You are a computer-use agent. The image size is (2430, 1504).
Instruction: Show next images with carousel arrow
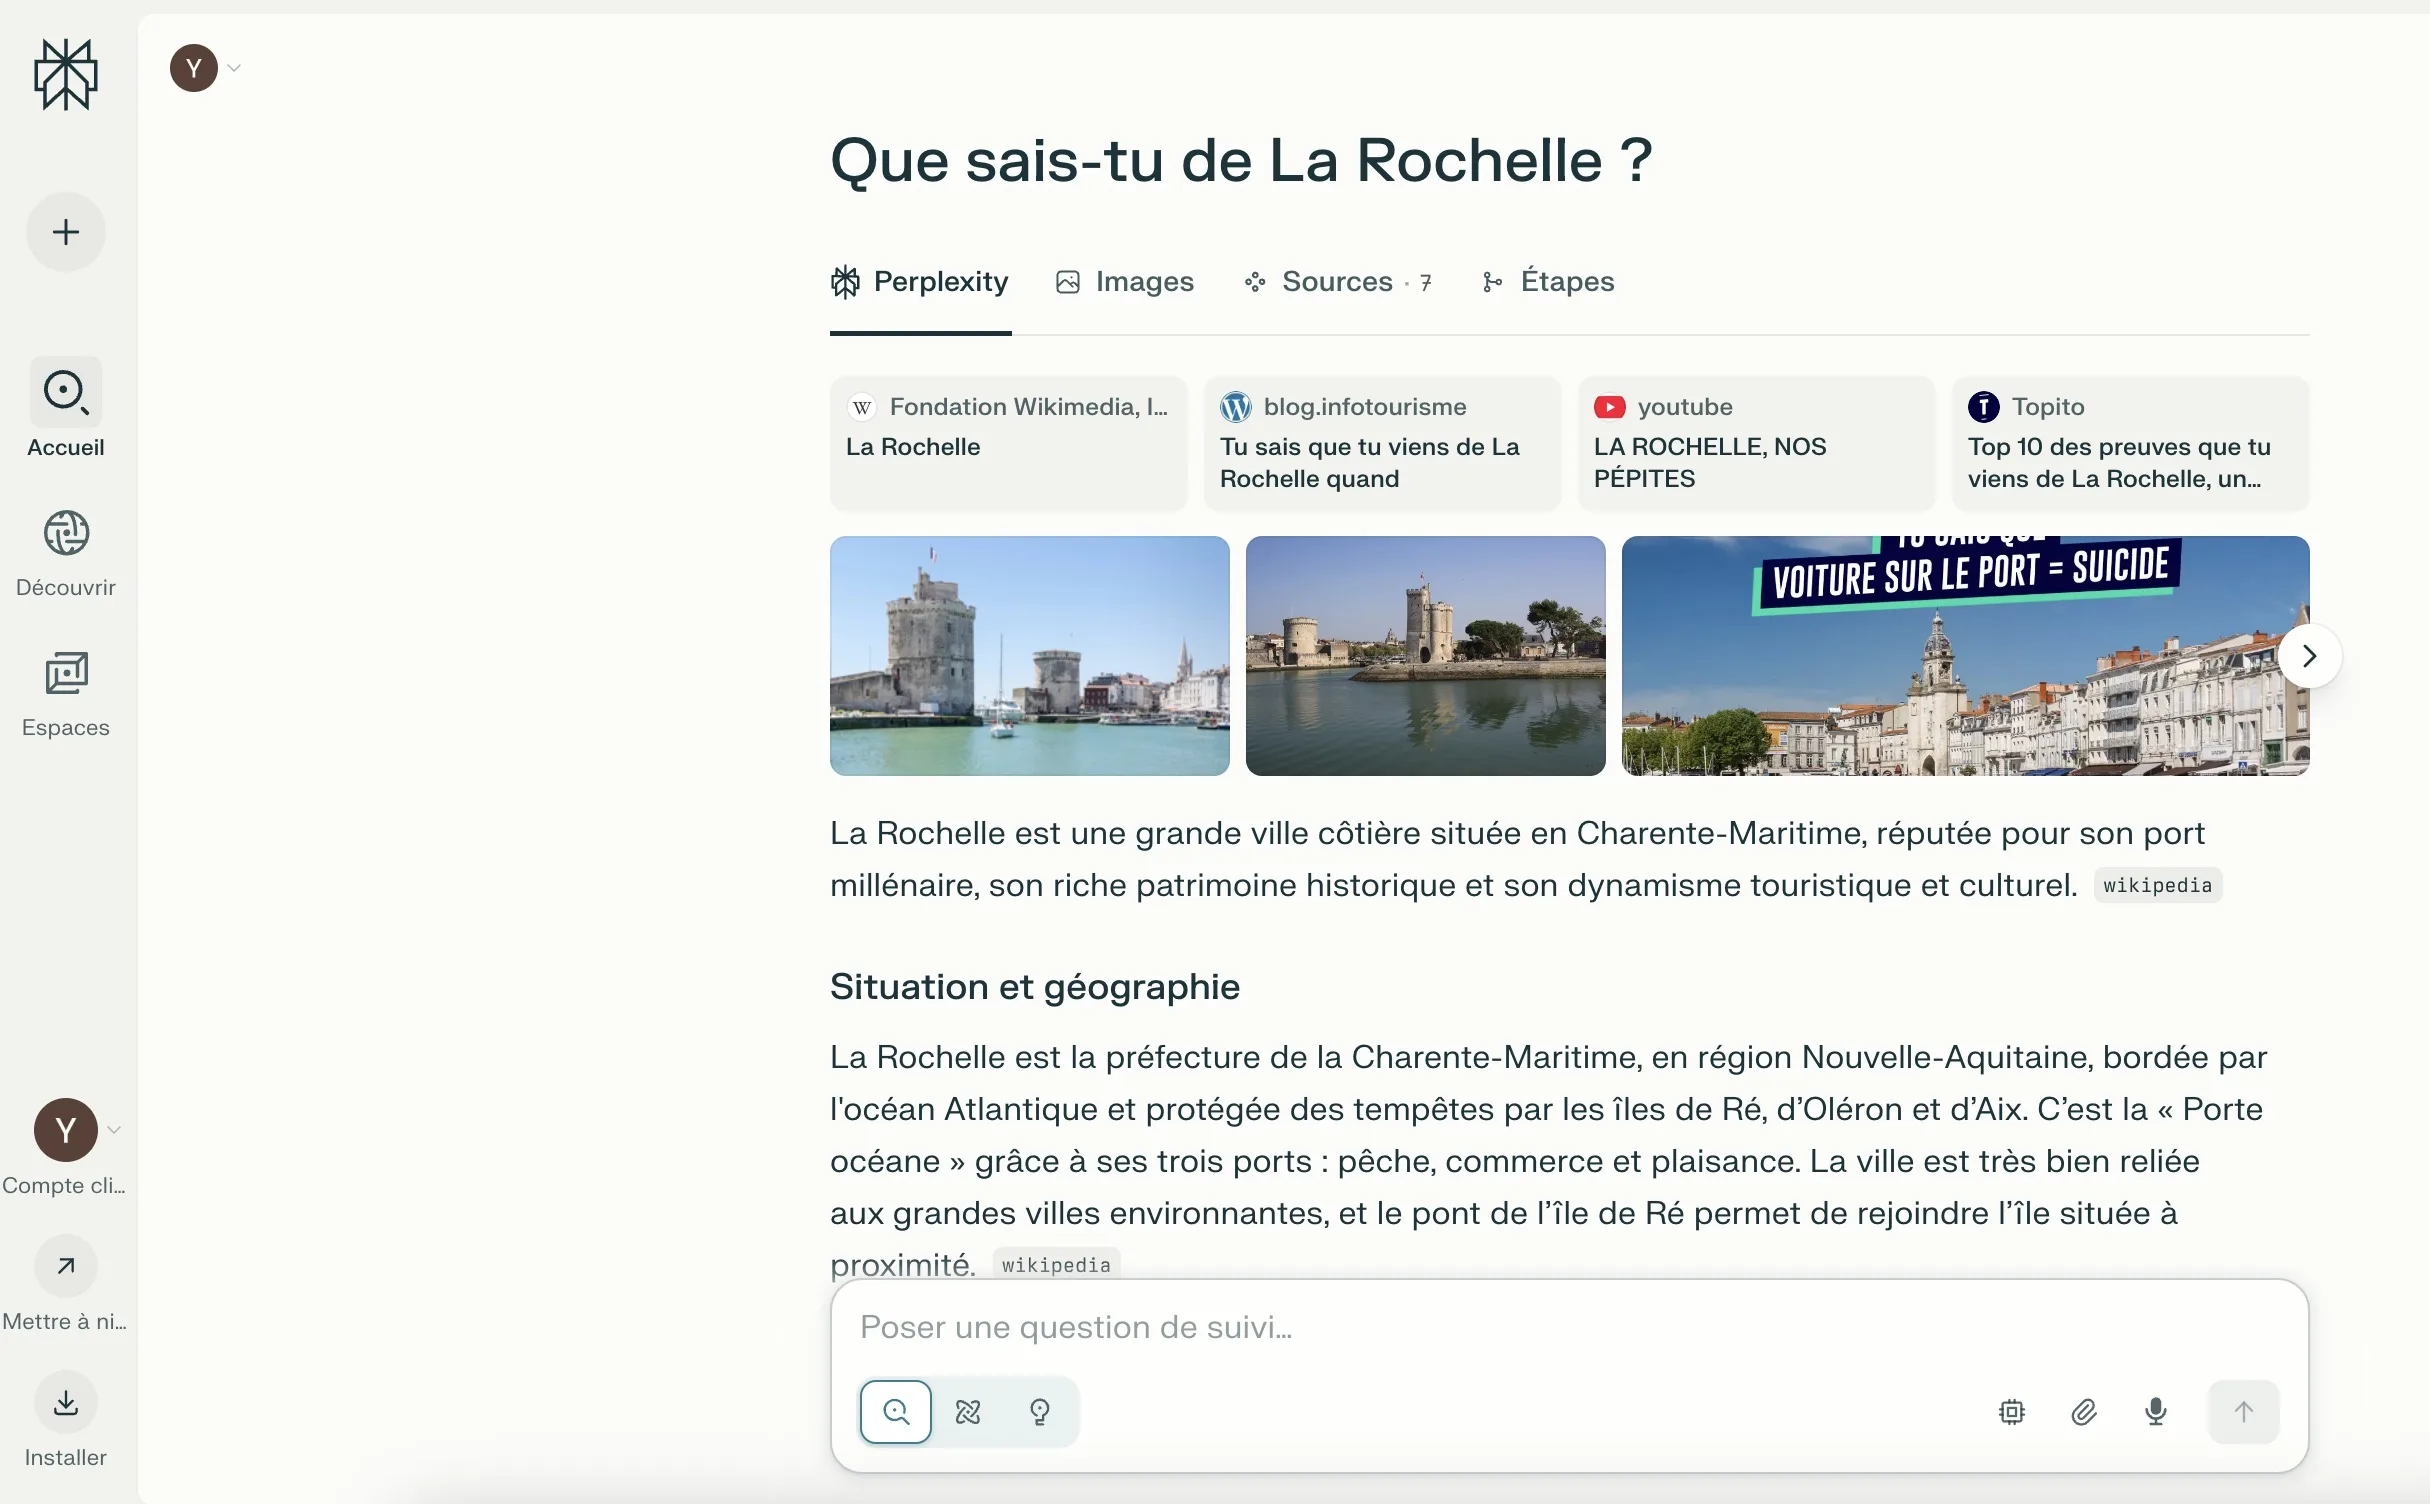click(2309, 656)
